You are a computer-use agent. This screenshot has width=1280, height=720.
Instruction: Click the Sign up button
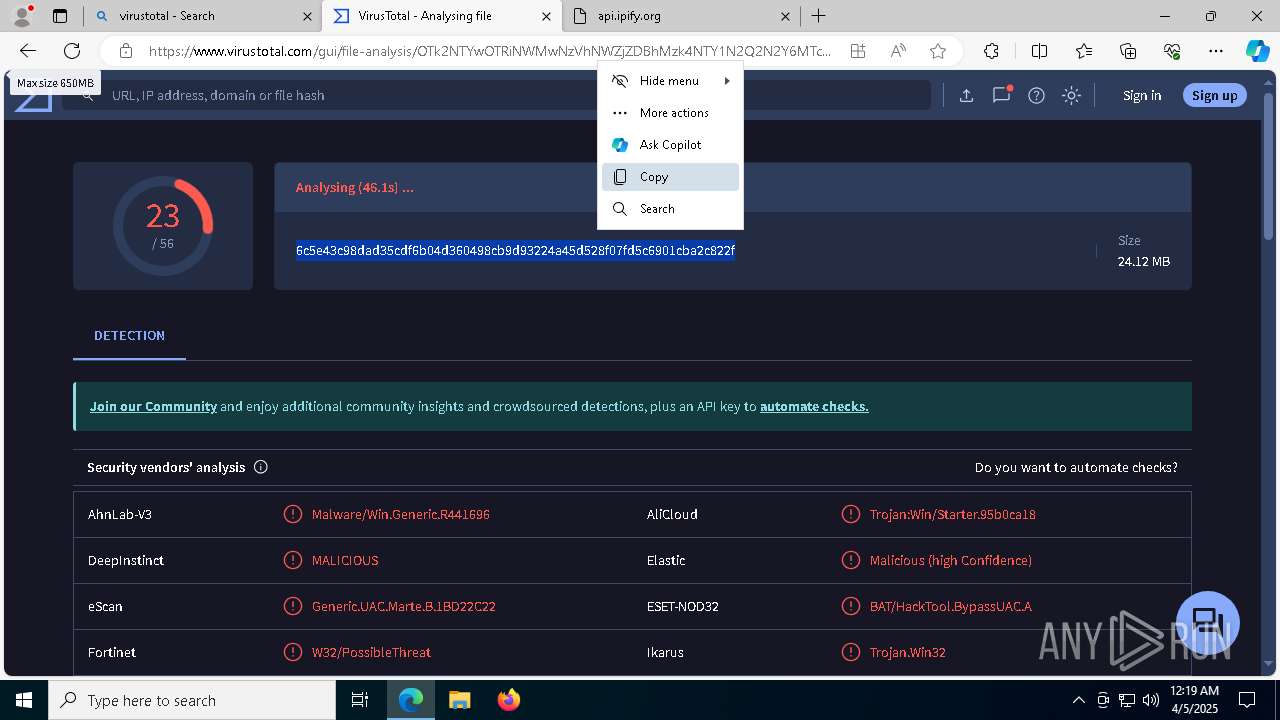click(1214, 95)
